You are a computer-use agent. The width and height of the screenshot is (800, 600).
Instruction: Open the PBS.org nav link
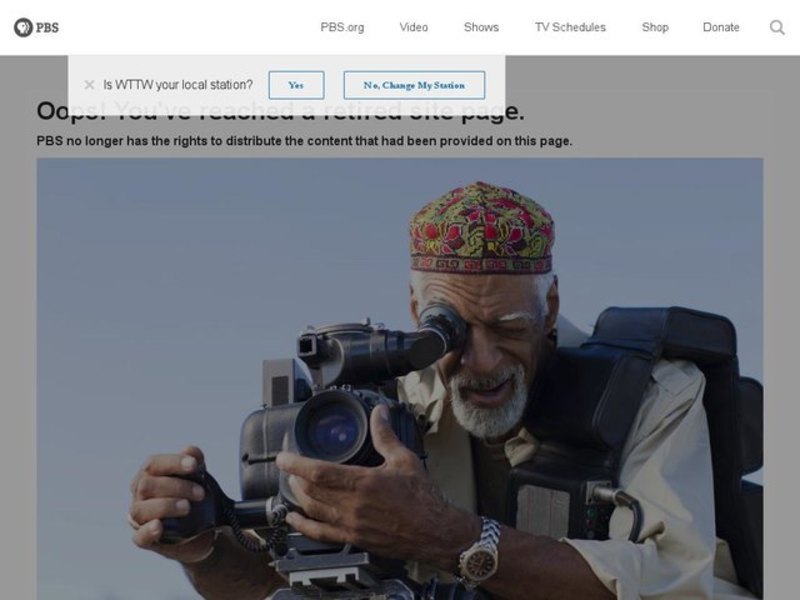(342, 27)
